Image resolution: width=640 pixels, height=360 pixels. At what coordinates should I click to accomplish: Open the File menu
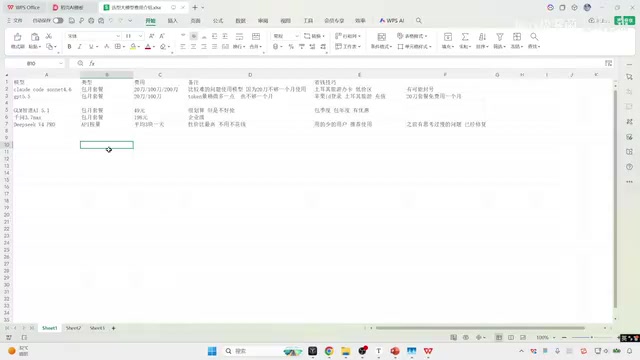(x=15, y=20)
